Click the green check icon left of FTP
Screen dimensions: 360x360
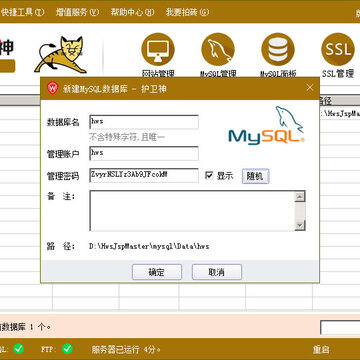pyautogui.click(x=19, y=349)
